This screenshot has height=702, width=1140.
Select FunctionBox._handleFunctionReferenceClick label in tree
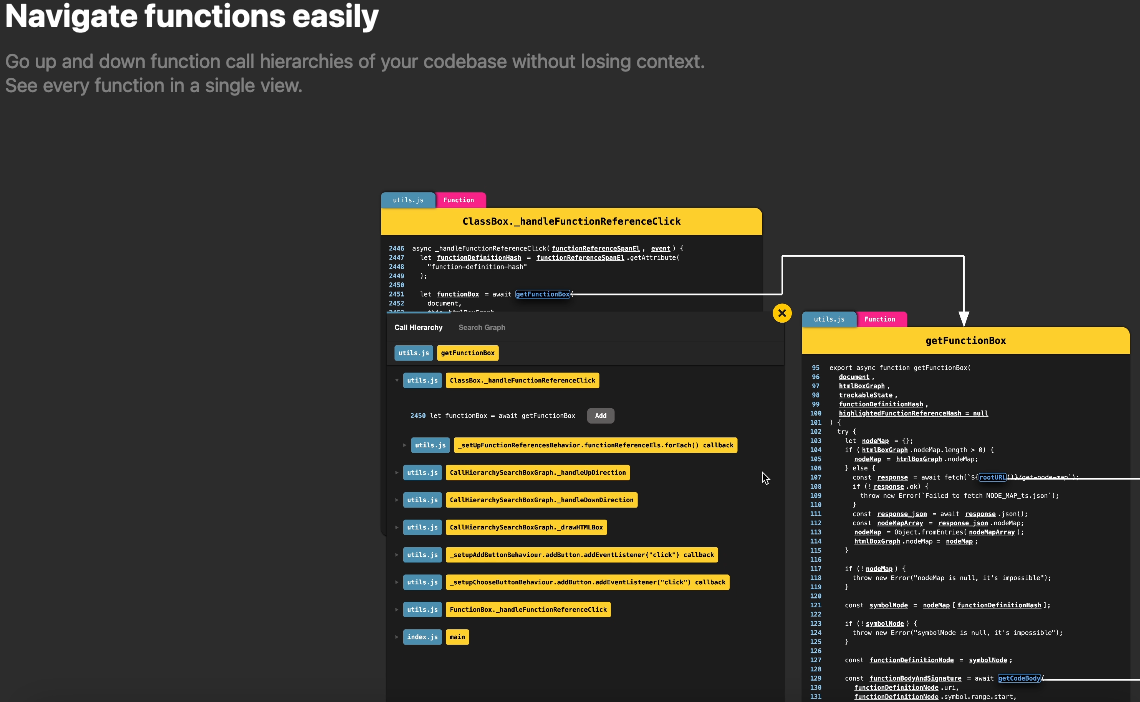529,610
